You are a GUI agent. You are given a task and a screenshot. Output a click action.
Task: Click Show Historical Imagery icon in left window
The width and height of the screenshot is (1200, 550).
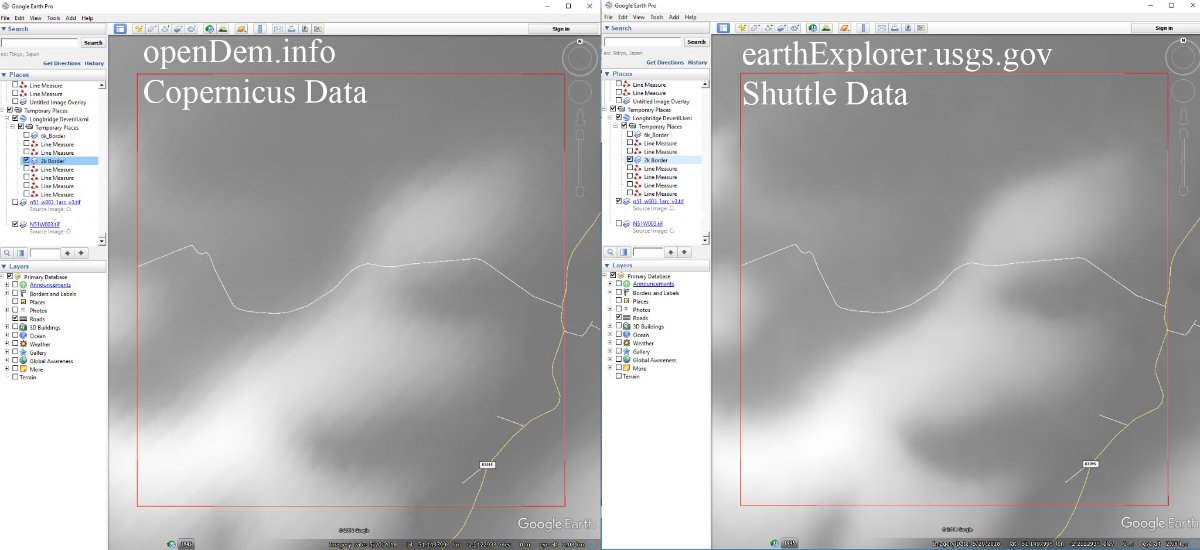click(x=212, y=29)
